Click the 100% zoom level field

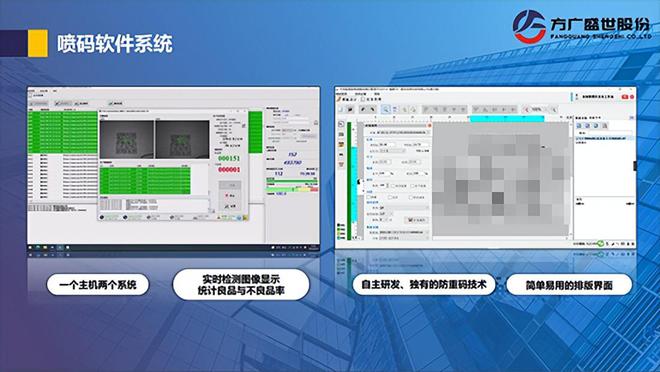pyautogui.click(x=536, y=109)
